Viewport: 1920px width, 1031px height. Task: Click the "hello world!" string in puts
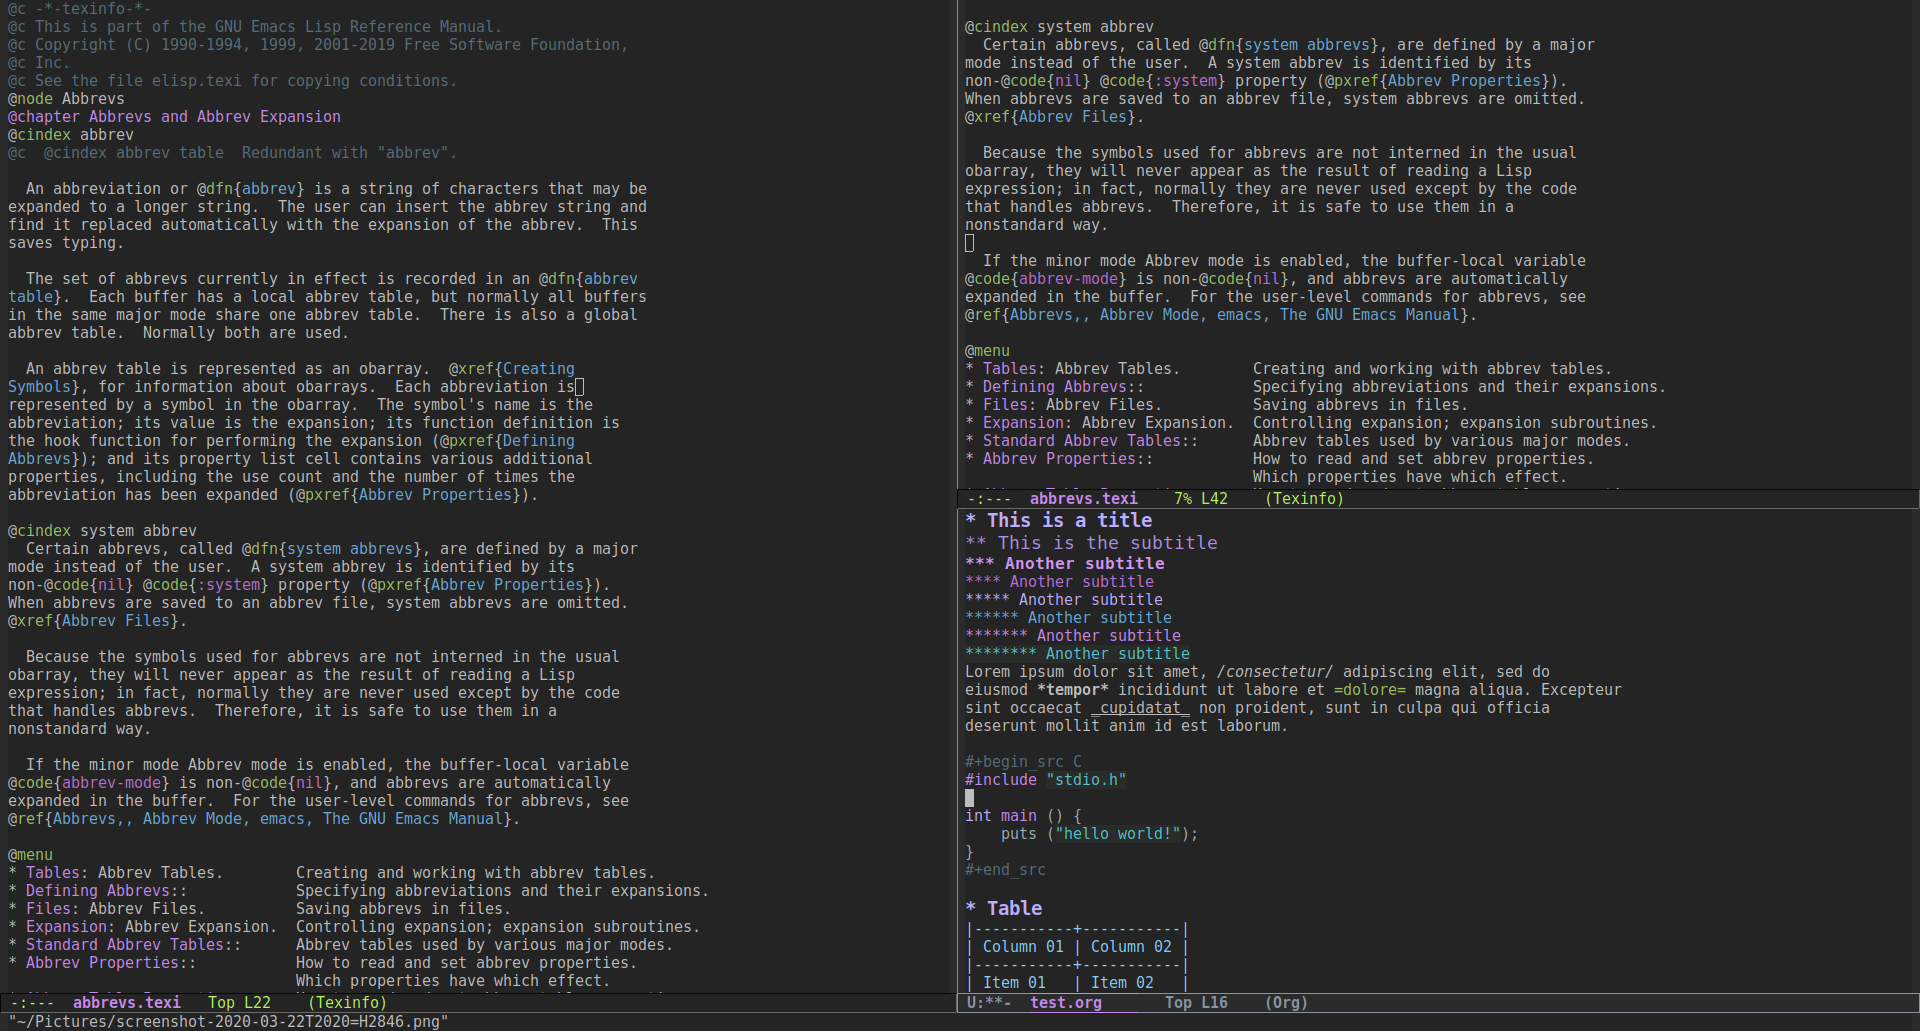click(1118, 833)
